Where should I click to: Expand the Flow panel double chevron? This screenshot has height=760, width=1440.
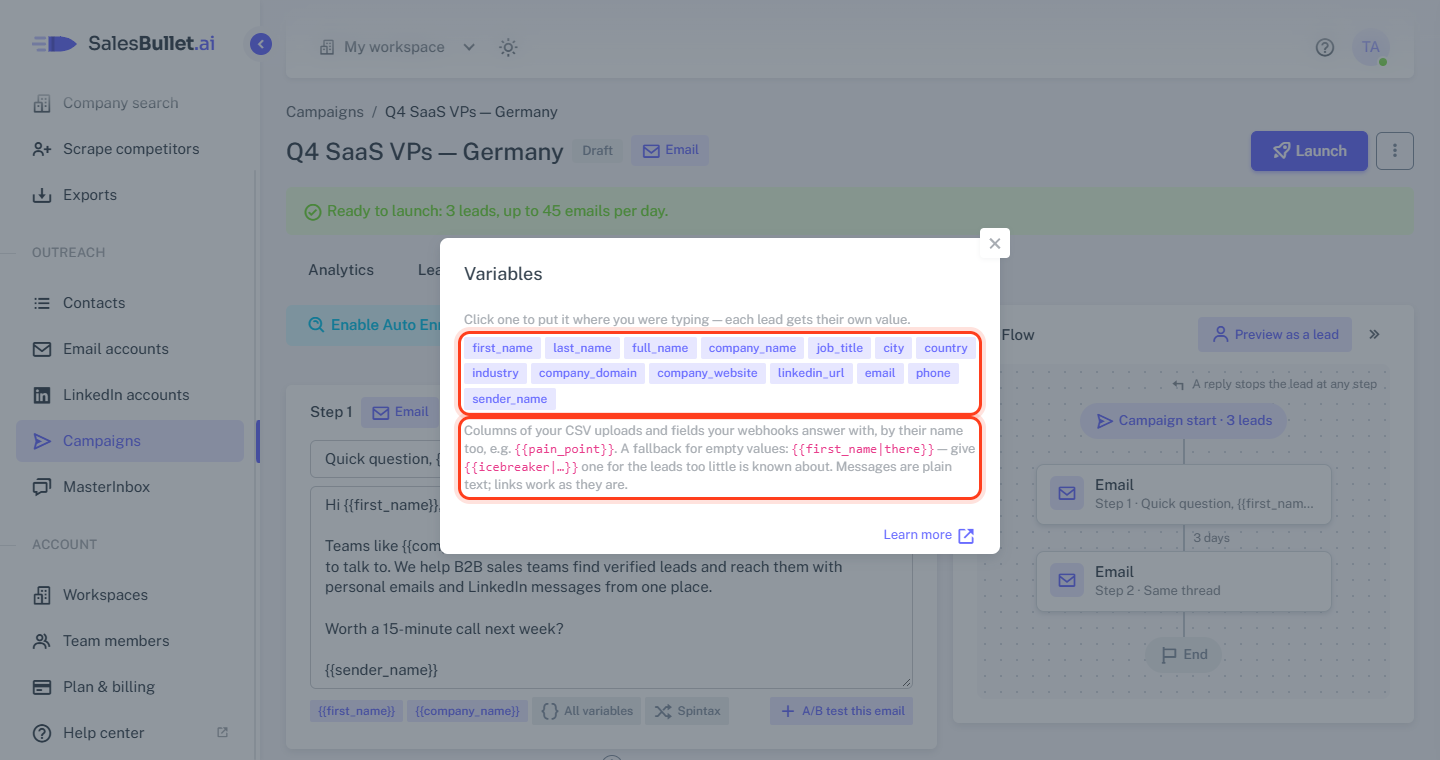(1374, 335)
